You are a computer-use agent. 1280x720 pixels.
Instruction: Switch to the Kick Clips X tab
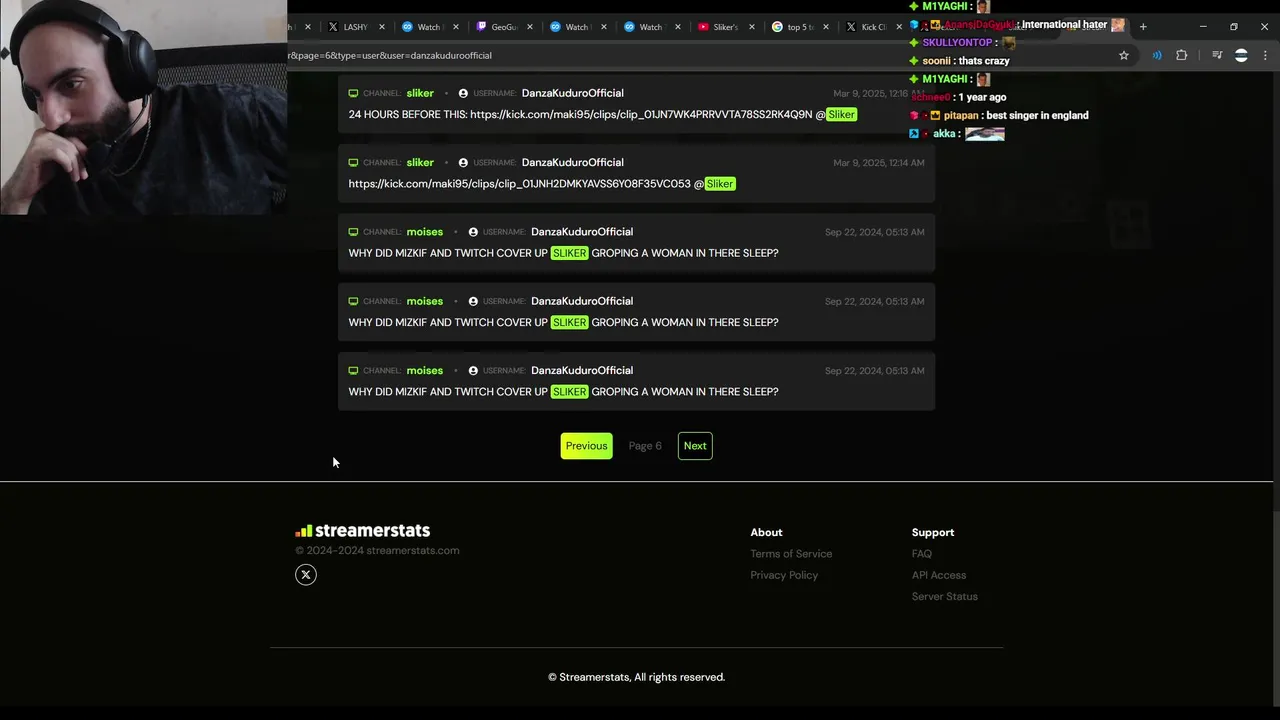pyautogui.click(x=873, y=27)
